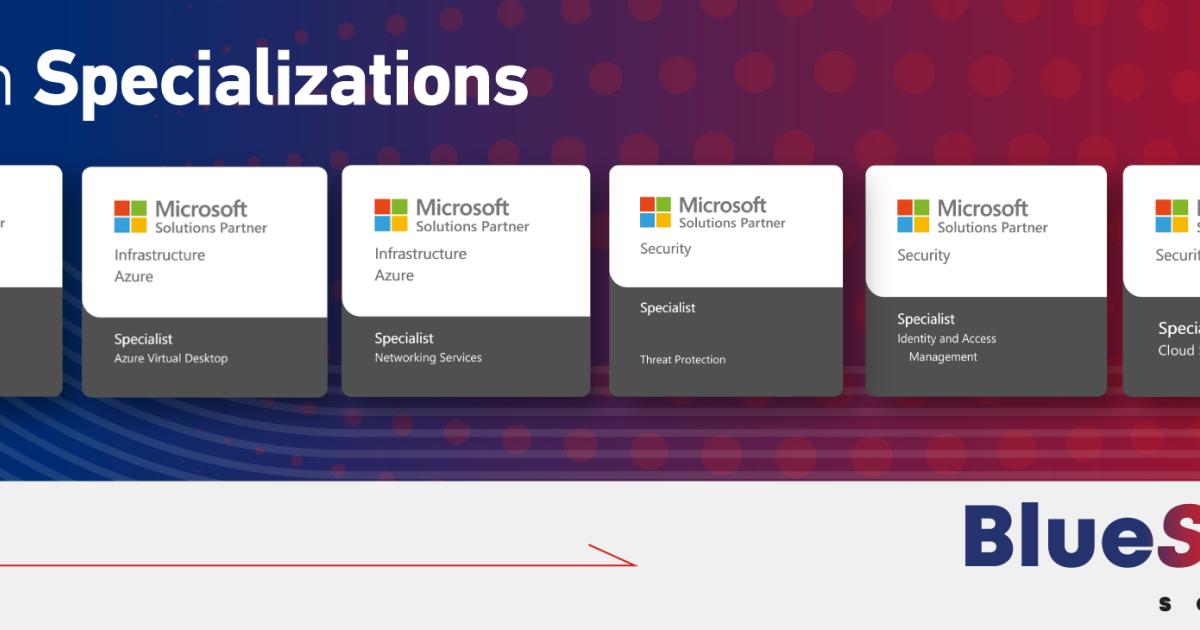Click the Security label on the Identity badge
This screenshot has height=630, width=1200.
(923, 256)
